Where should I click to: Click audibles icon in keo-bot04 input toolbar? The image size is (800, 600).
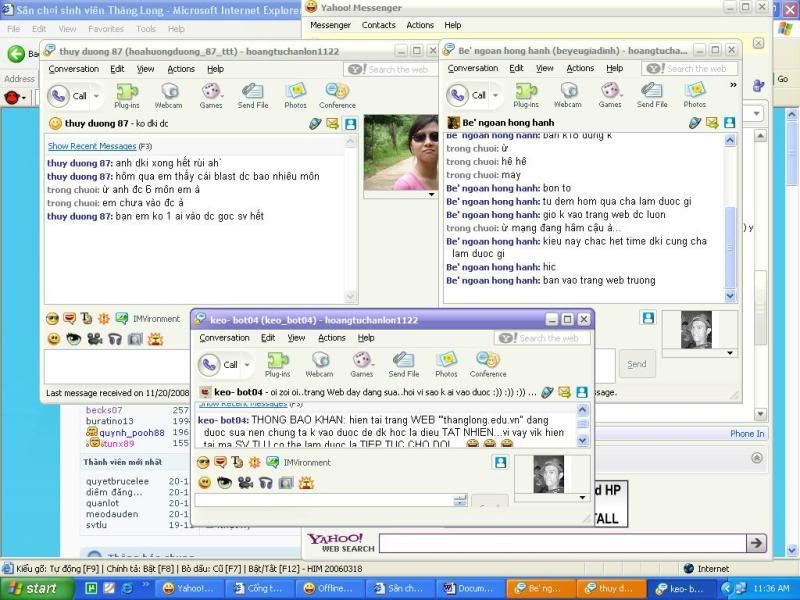[220, 463]
